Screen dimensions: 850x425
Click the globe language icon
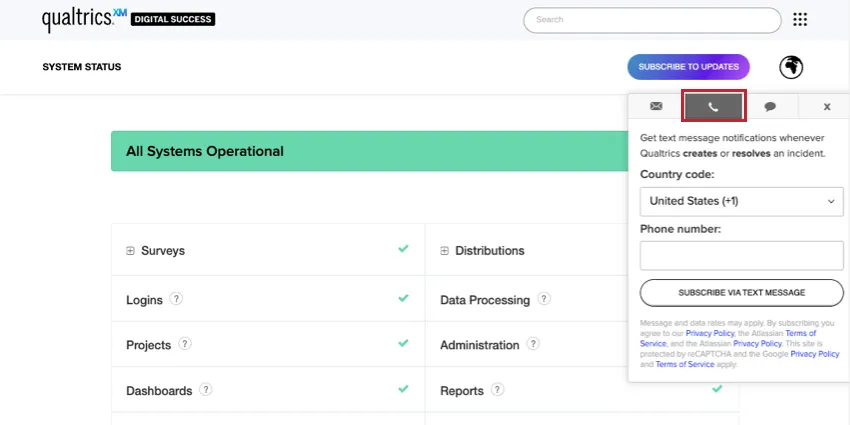point(792,67)
